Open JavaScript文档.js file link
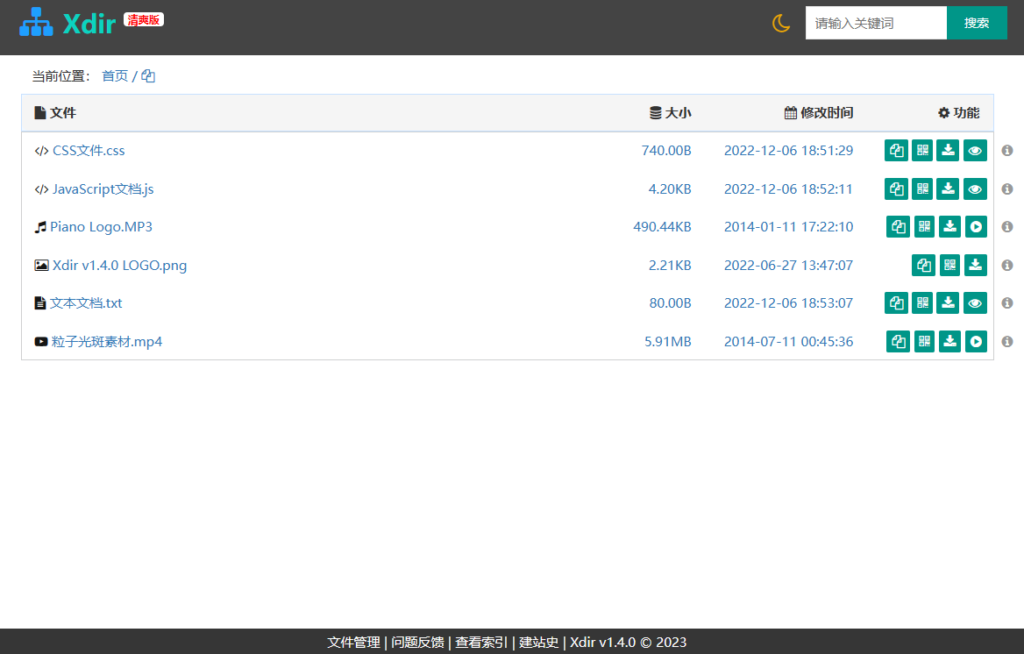This screenshot has width=1024, height=654. tap(103, 189)
